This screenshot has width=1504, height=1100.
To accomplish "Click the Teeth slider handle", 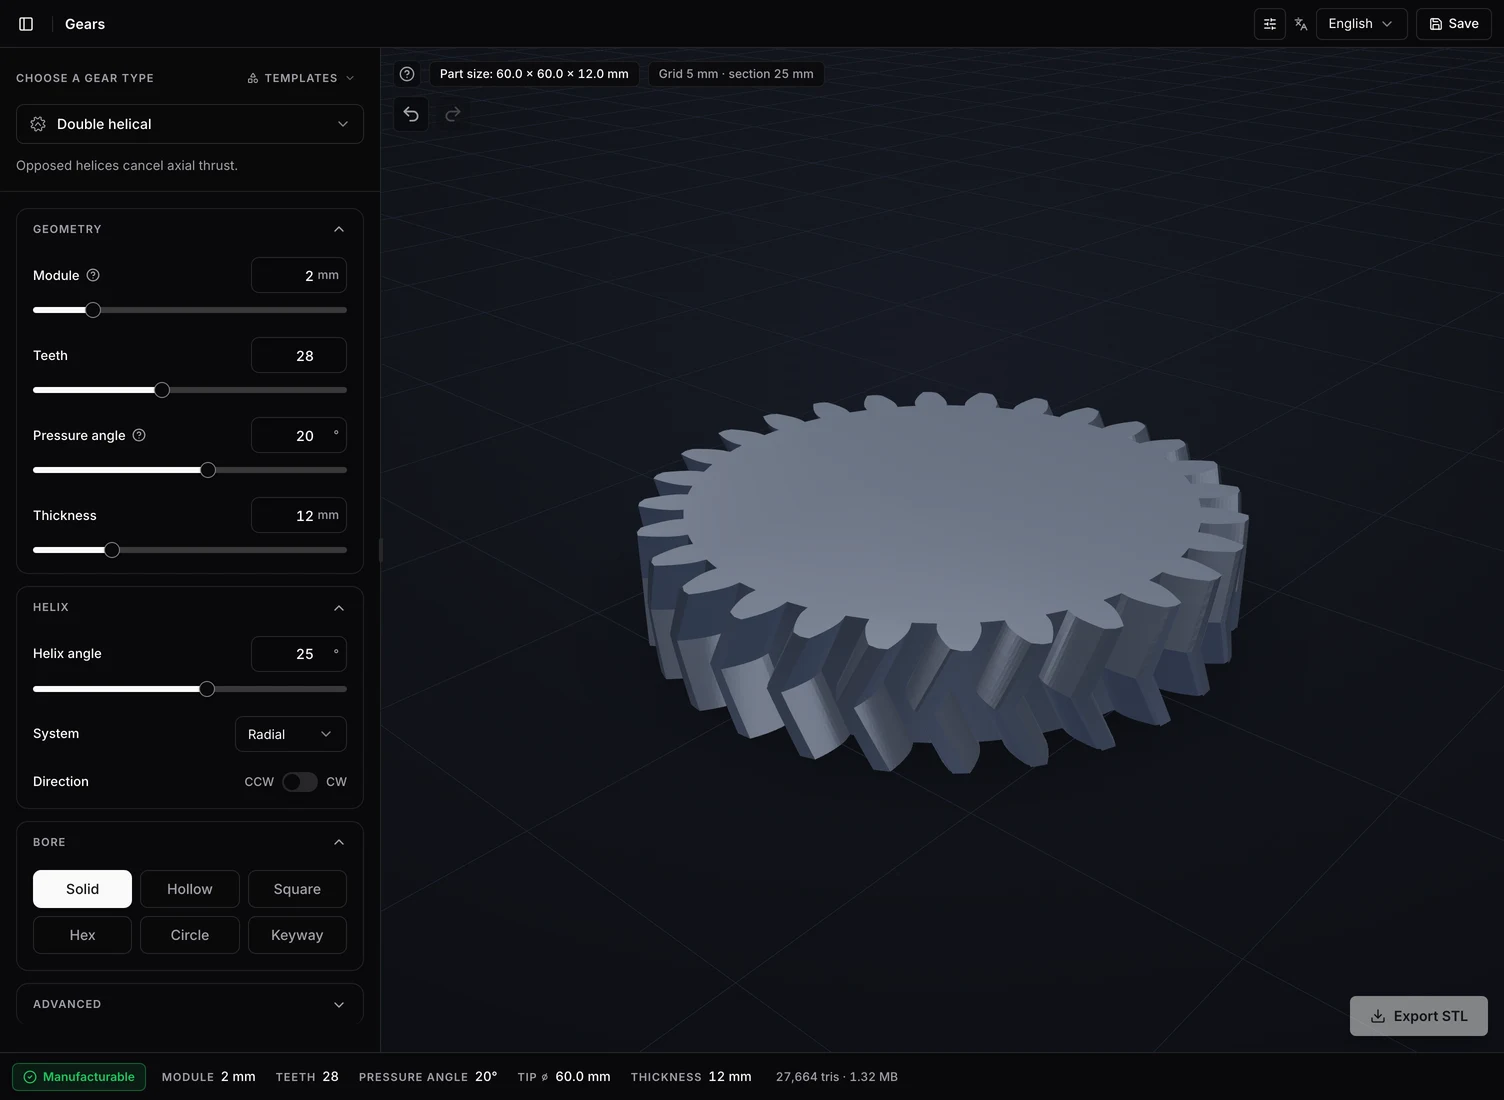I will 162,390.
